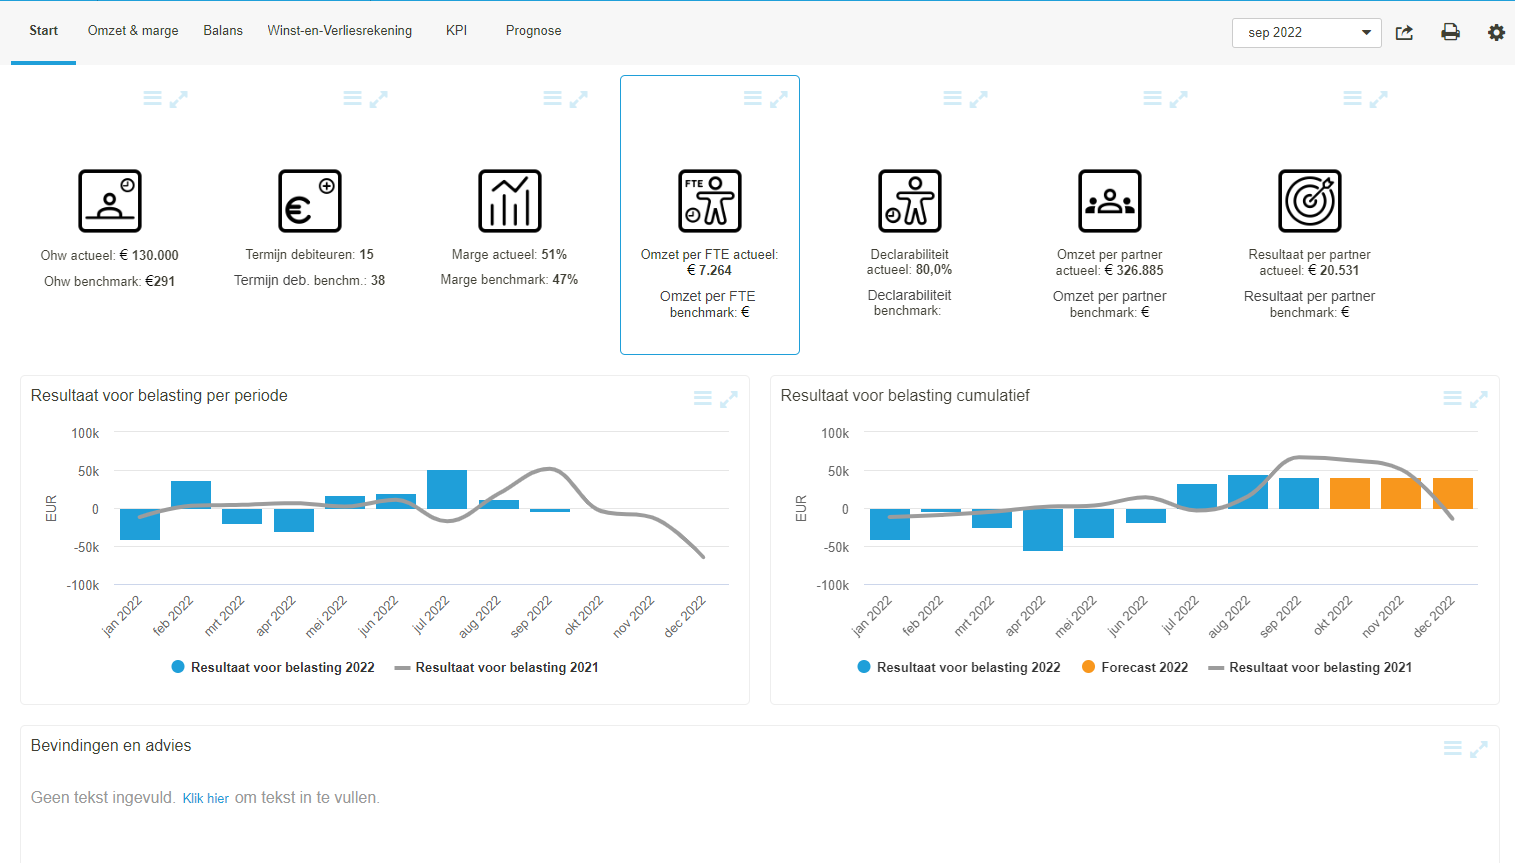Image resolution: width=1515 pixels, height=863 pixels.
Task: Open the sep 2022 period dropdown
Action: 1306,32
